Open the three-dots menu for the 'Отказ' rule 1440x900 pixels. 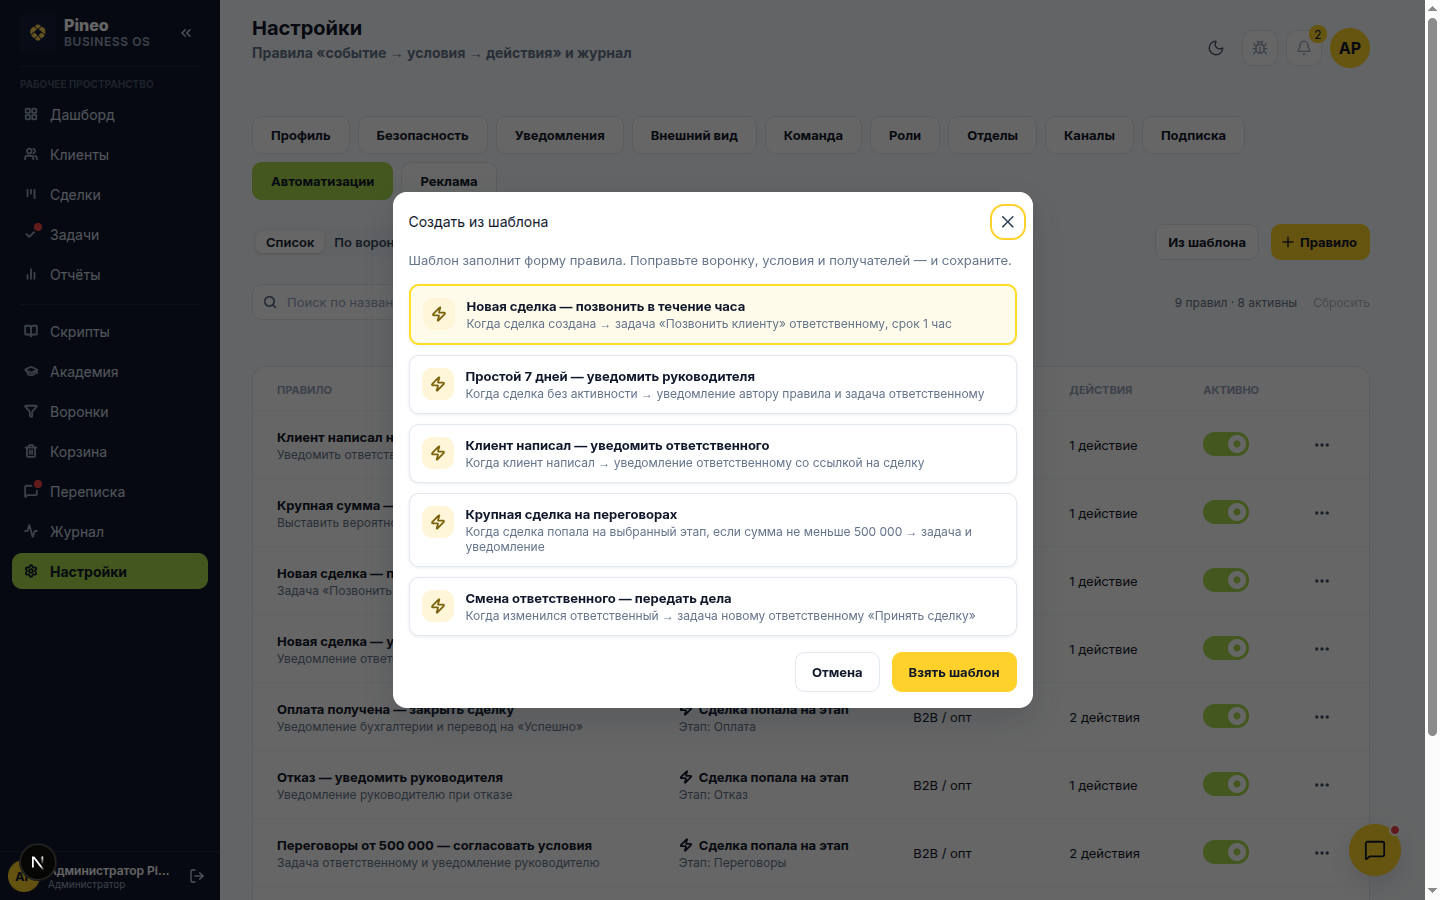click(x=1322, y=785)
